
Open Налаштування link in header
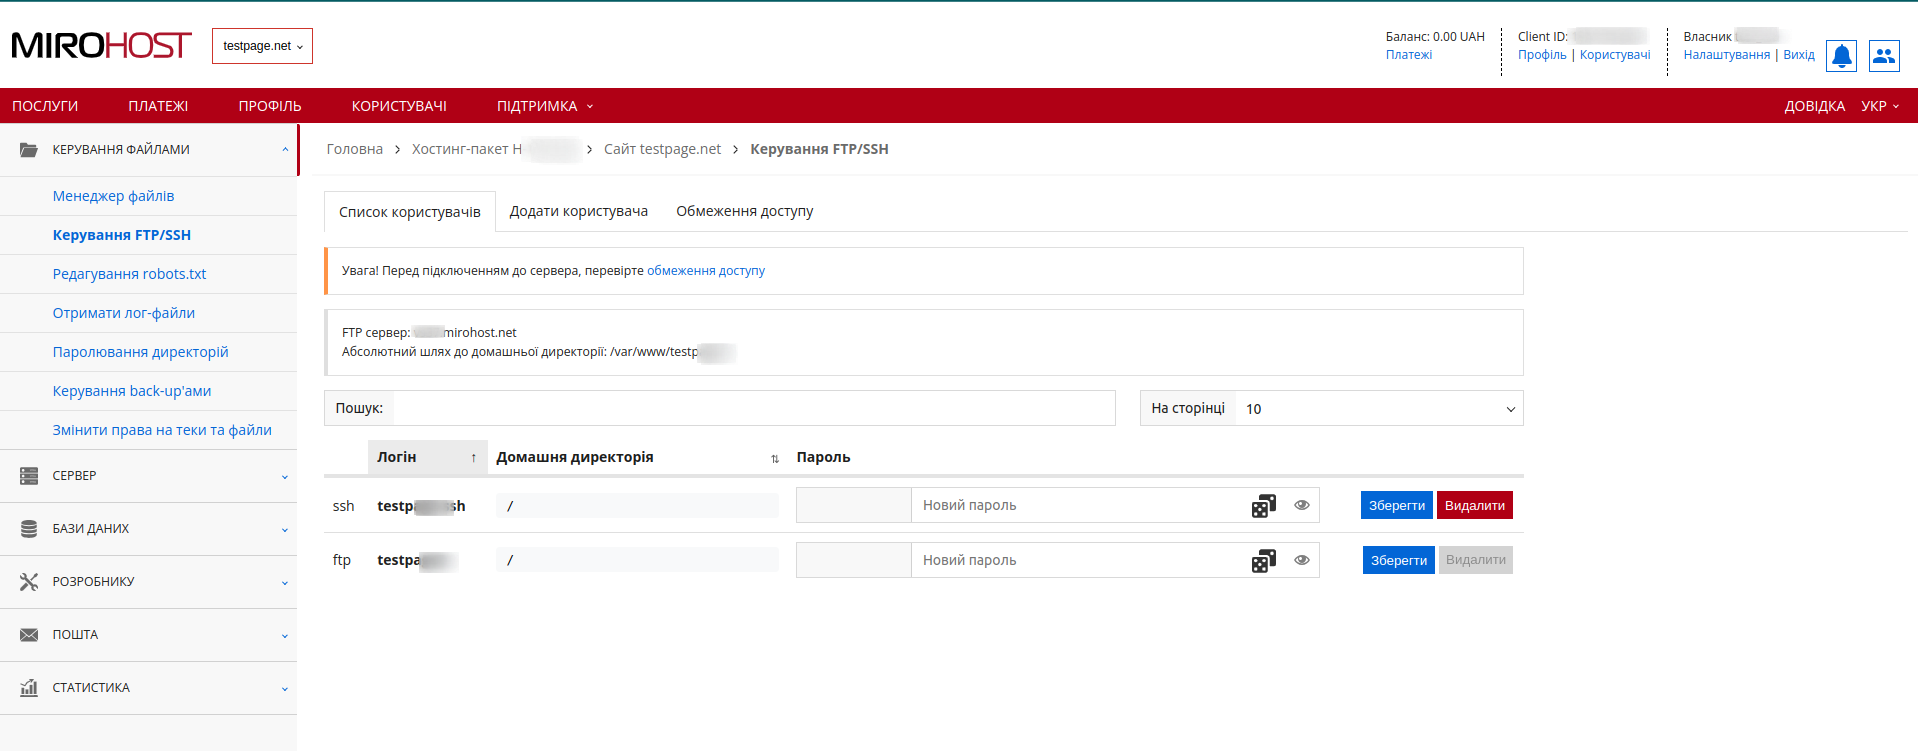tap(1727, 55)
